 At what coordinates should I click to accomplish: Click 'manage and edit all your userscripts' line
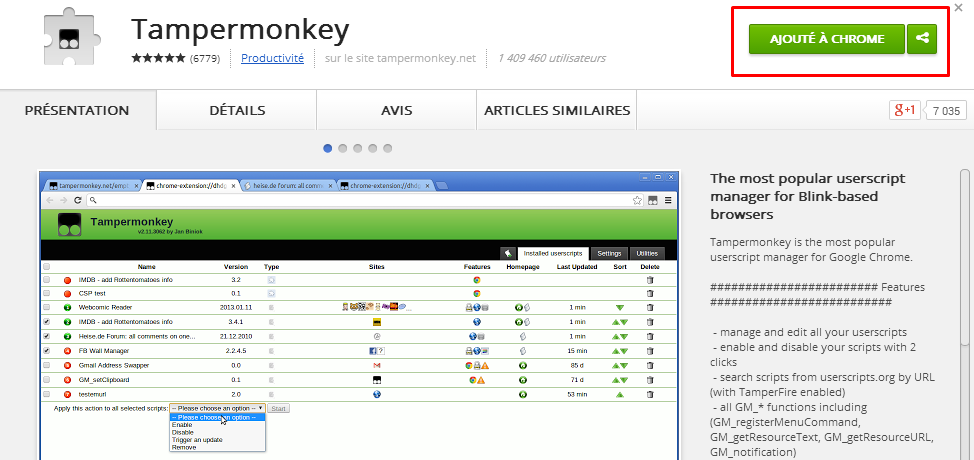pyautogui.click(x=809, y=331)
